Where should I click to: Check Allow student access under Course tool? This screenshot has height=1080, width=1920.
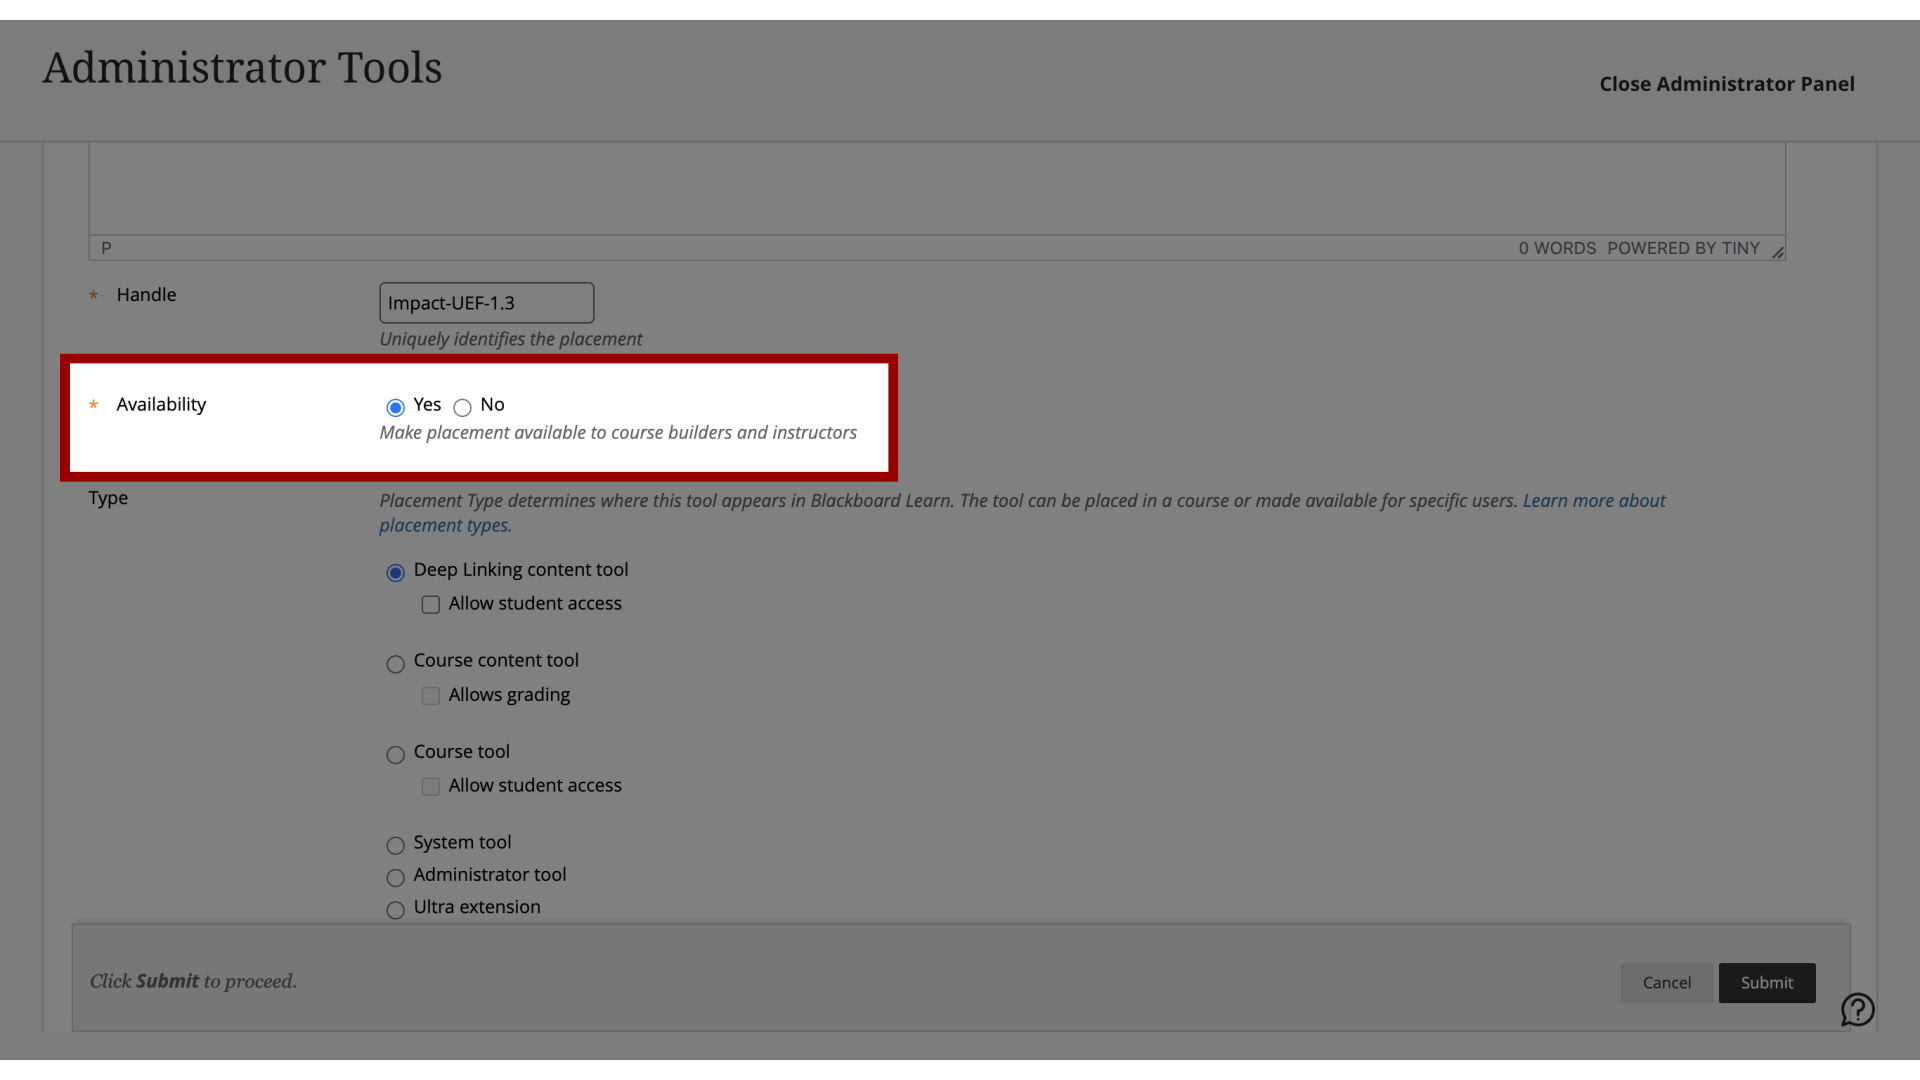coord(430,787)
